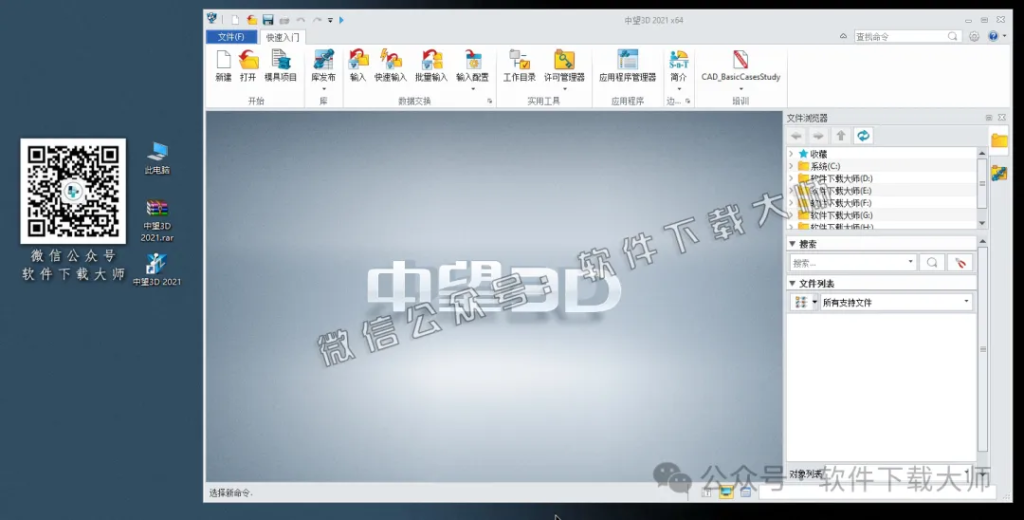
Task: Expand the 收藏 favorites tree node
Action: 792,154
